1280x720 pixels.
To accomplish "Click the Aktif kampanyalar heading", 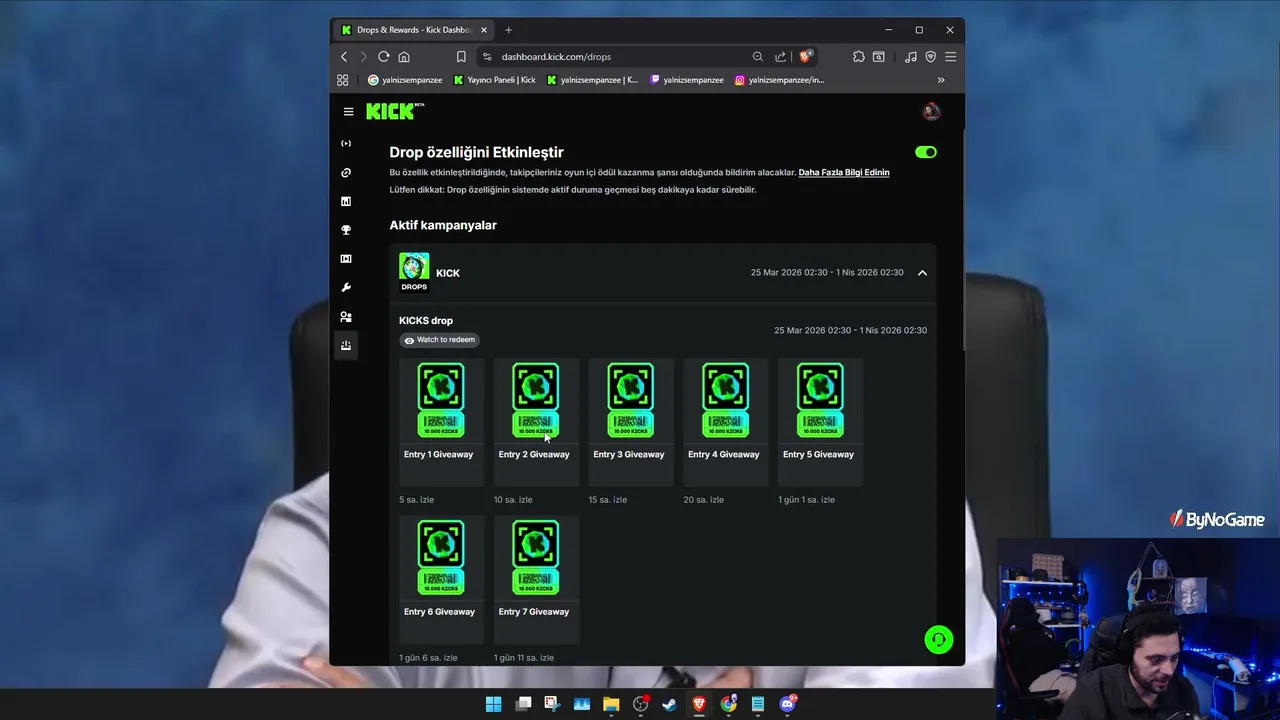I will pyautogui.click(x=443, y=225).
